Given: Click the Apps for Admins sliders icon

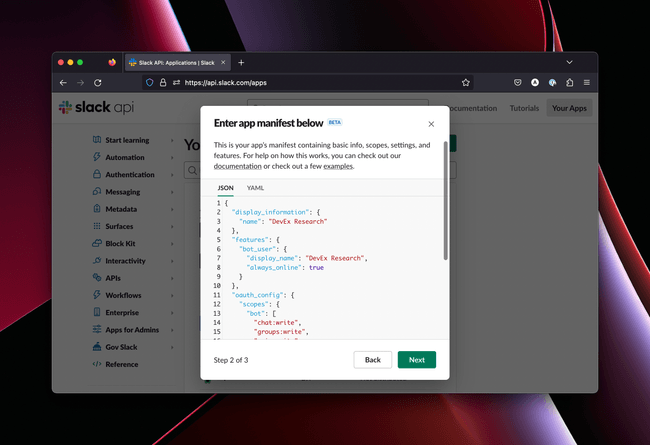Looking at the screenshot, I should point(97,329).
